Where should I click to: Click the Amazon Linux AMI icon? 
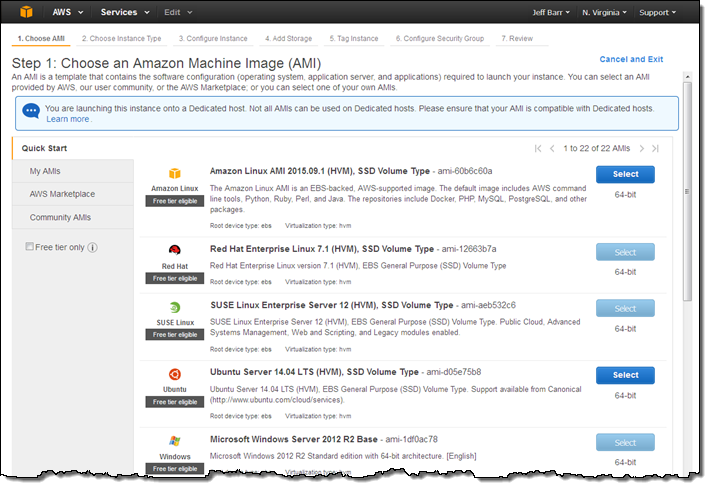pyautogui.click(x=174, y=174)
